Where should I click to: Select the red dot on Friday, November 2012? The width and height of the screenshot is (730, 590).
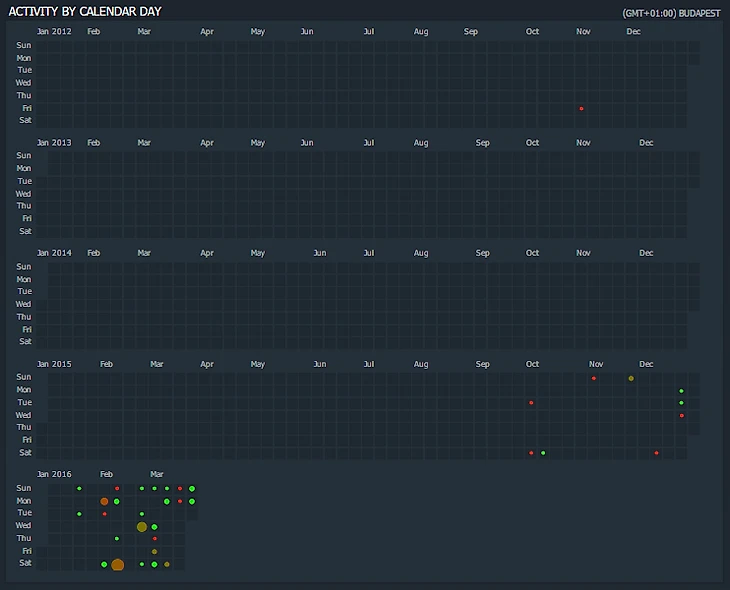pyautogui.click(x=581, y=108)
